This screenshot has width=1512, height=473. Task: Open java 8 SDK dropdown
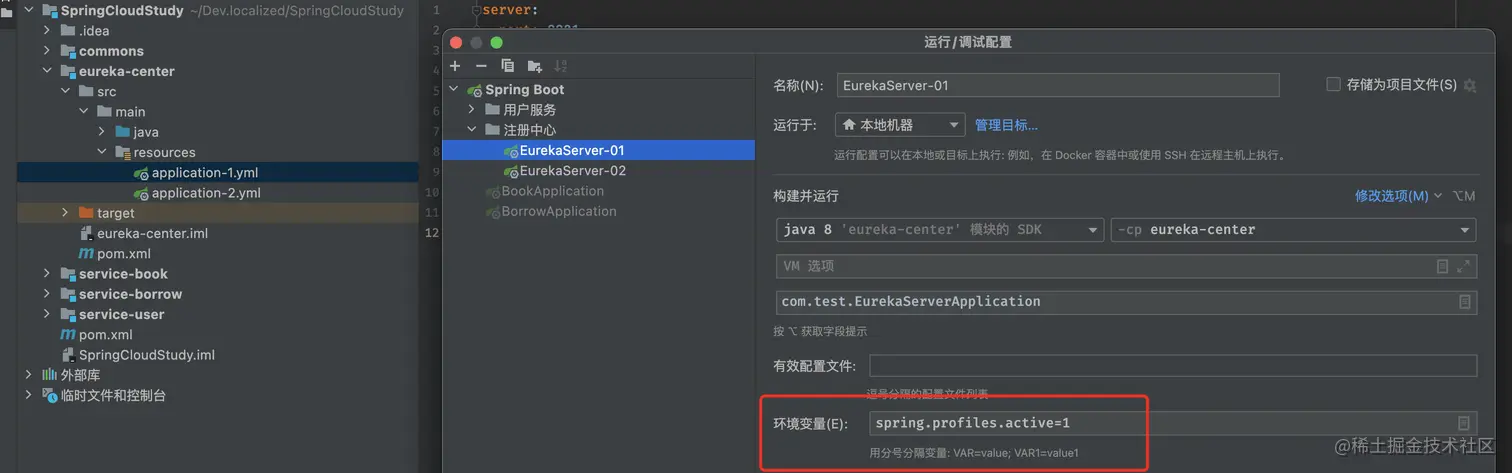[940, 230]
